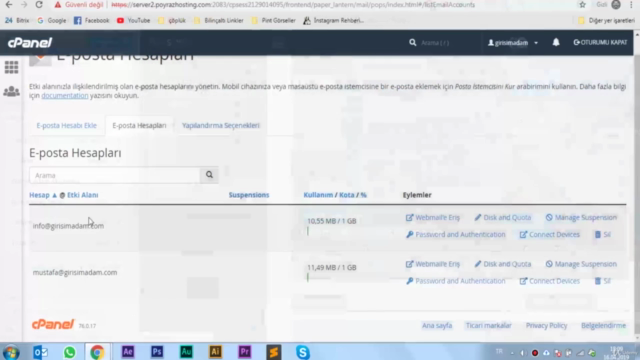
Task: Open Password and Authentication for mustafa account
Action: (x=456, y=281)
